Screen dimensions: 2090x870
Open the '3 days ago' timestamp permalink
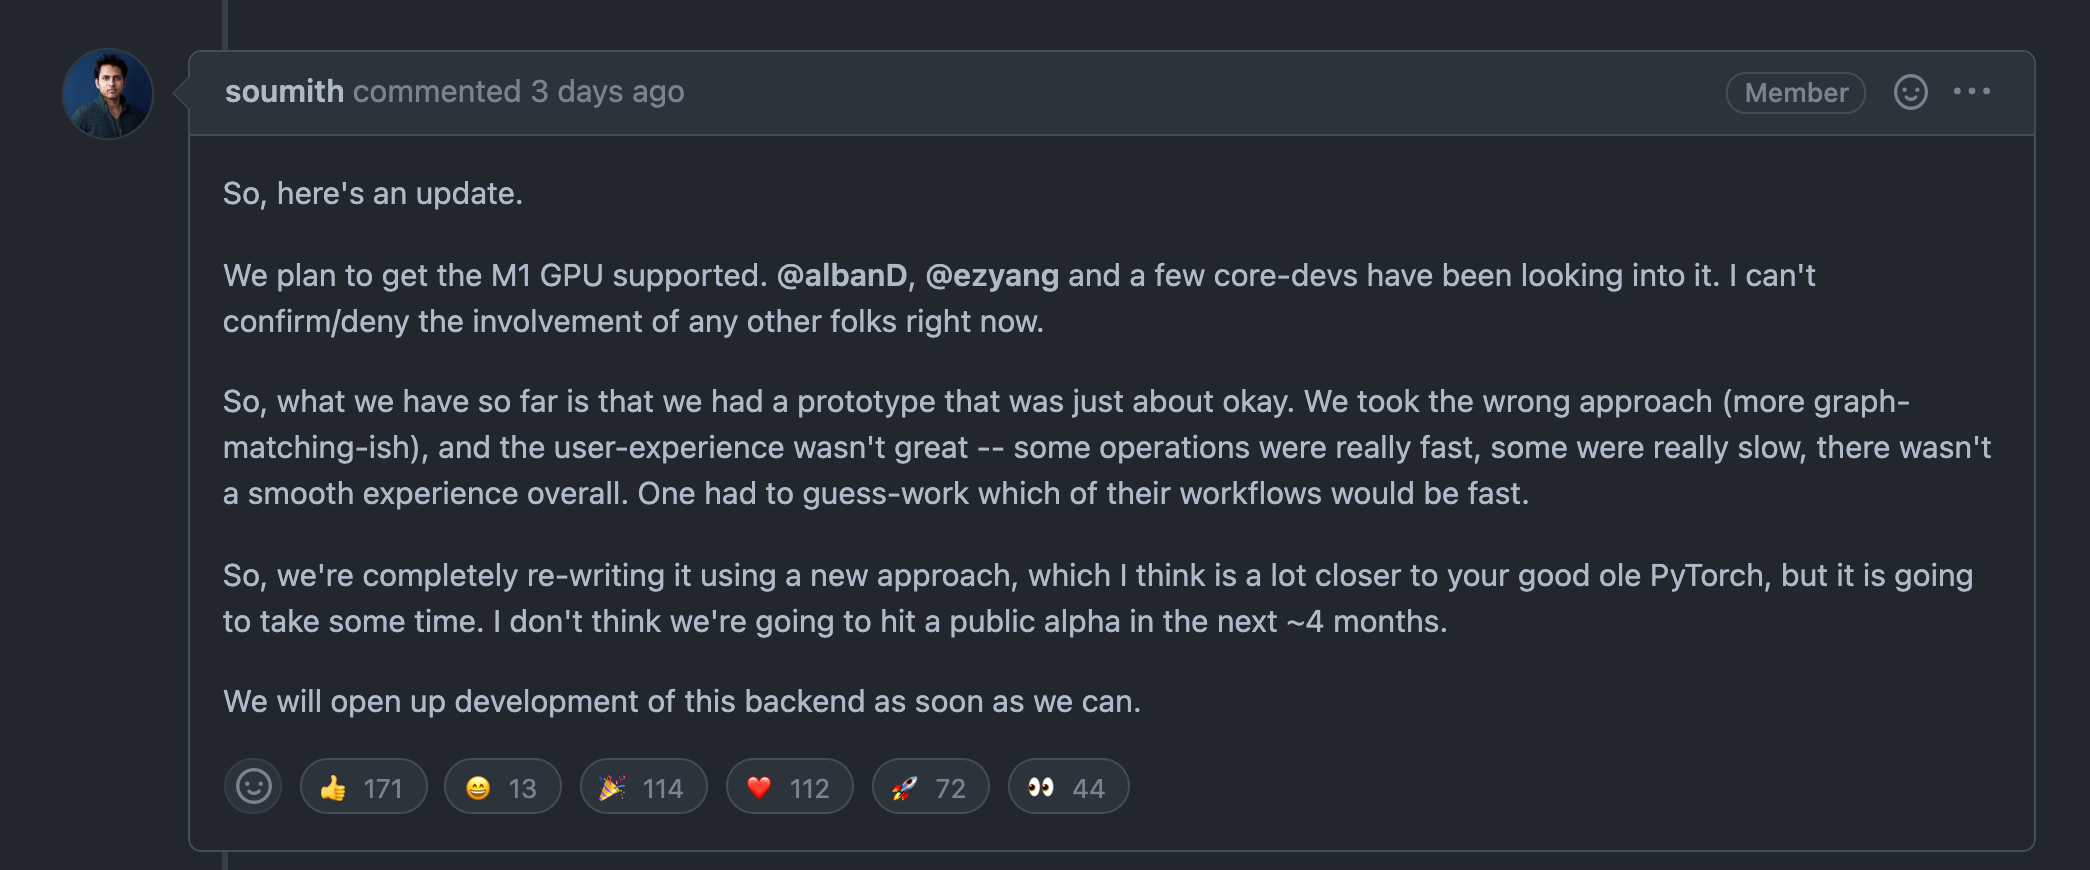tap(607, 92)
